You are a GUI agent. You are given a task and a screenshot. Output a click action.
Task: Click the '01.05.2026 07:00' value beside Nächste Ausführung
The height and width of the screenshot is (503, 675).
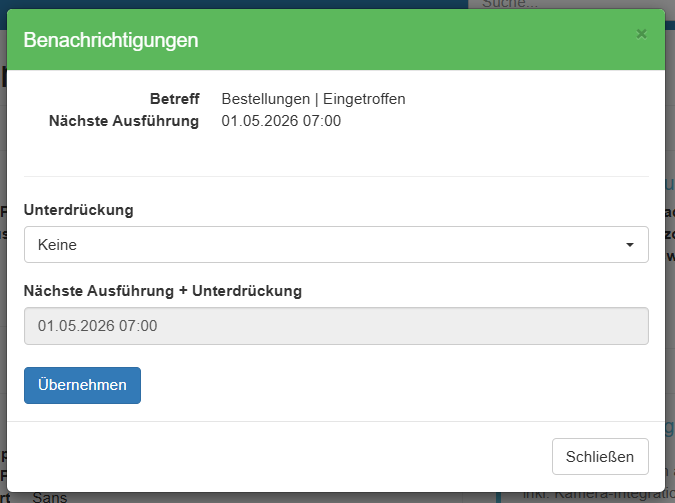[x=281, y=121]
